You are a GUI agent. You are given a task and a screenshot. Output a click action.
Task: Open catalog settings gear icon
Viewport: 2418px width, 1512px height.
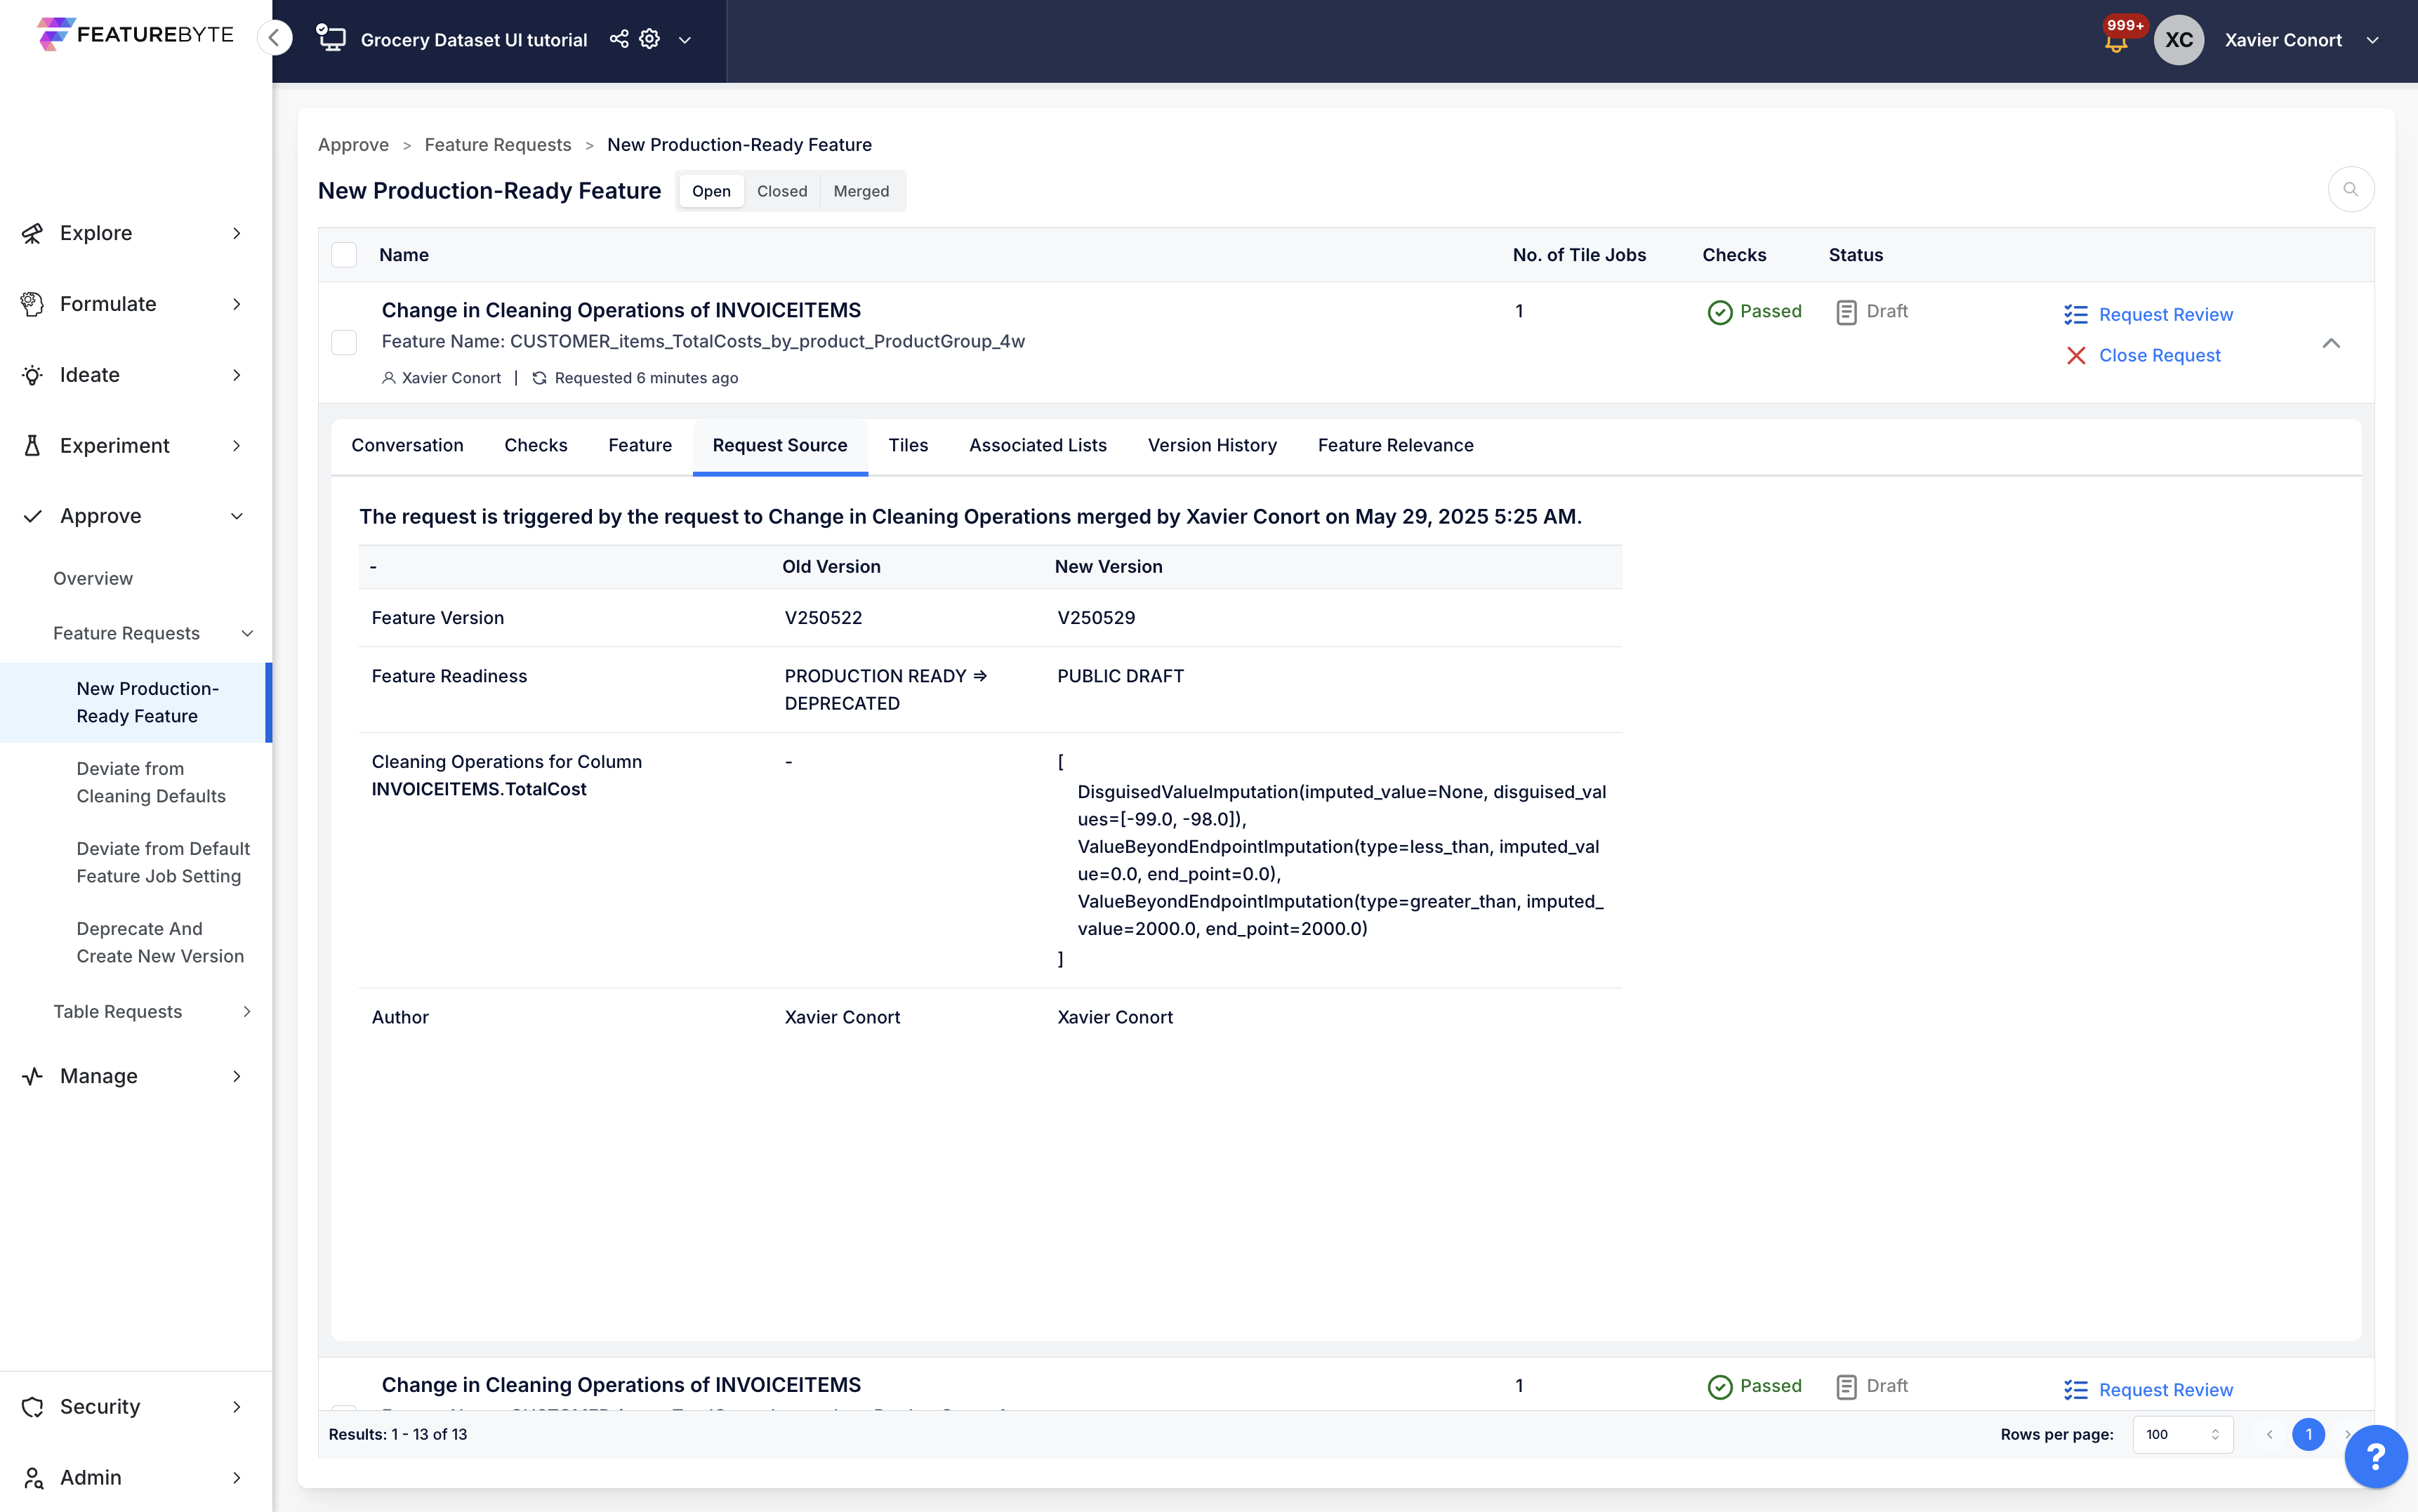point(650,39)
